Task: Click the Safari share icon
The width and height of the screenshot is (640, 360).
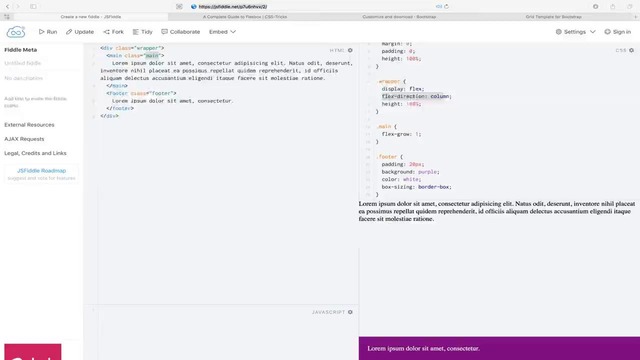Action: tap(613, 7)
